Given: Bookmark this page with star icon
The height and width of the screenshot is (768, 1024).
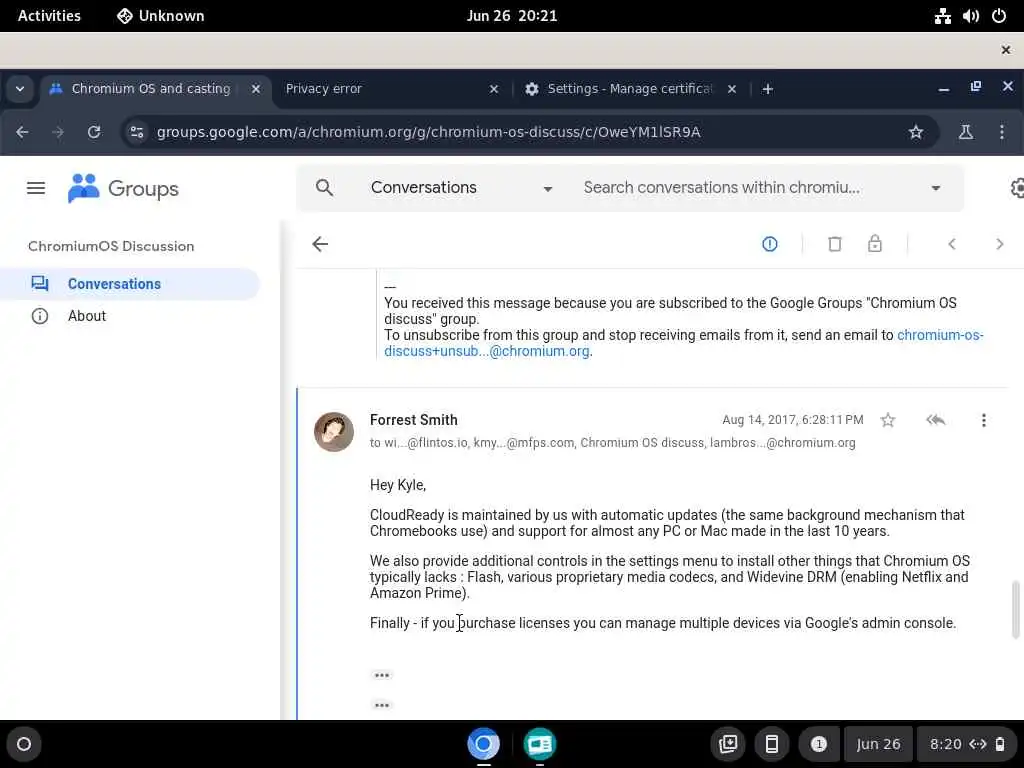Looking at the screenshot, I should (x=916, y=132).
